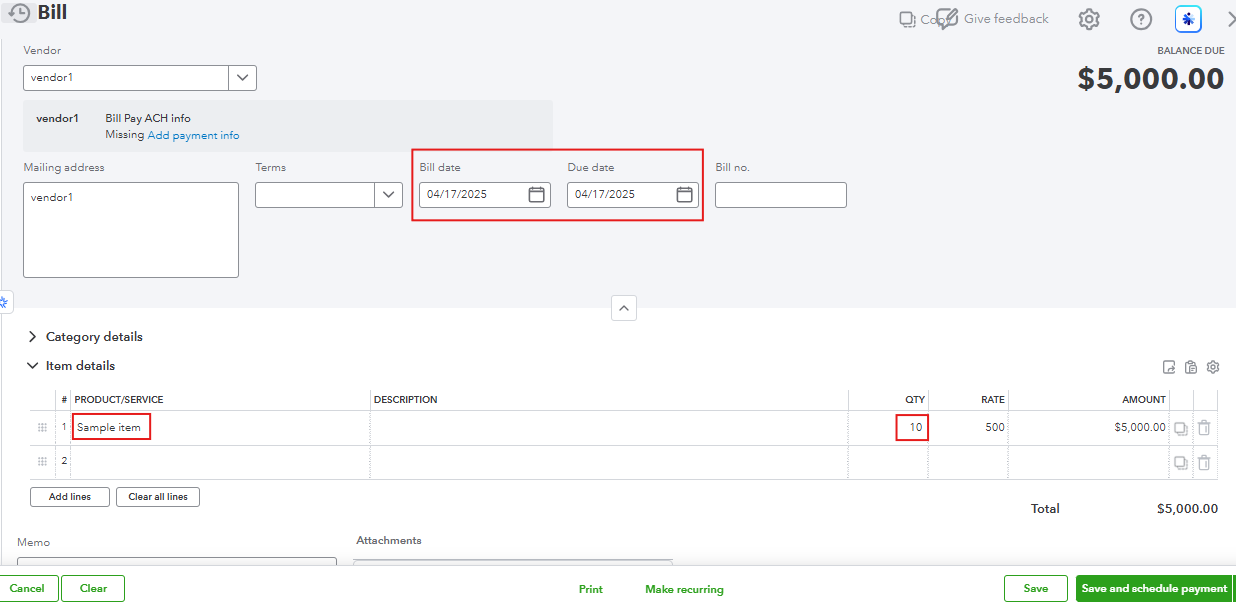Viewport: 1236px width, 606px height.
Task: Expand the Category details section
Action: pos(33,337)
